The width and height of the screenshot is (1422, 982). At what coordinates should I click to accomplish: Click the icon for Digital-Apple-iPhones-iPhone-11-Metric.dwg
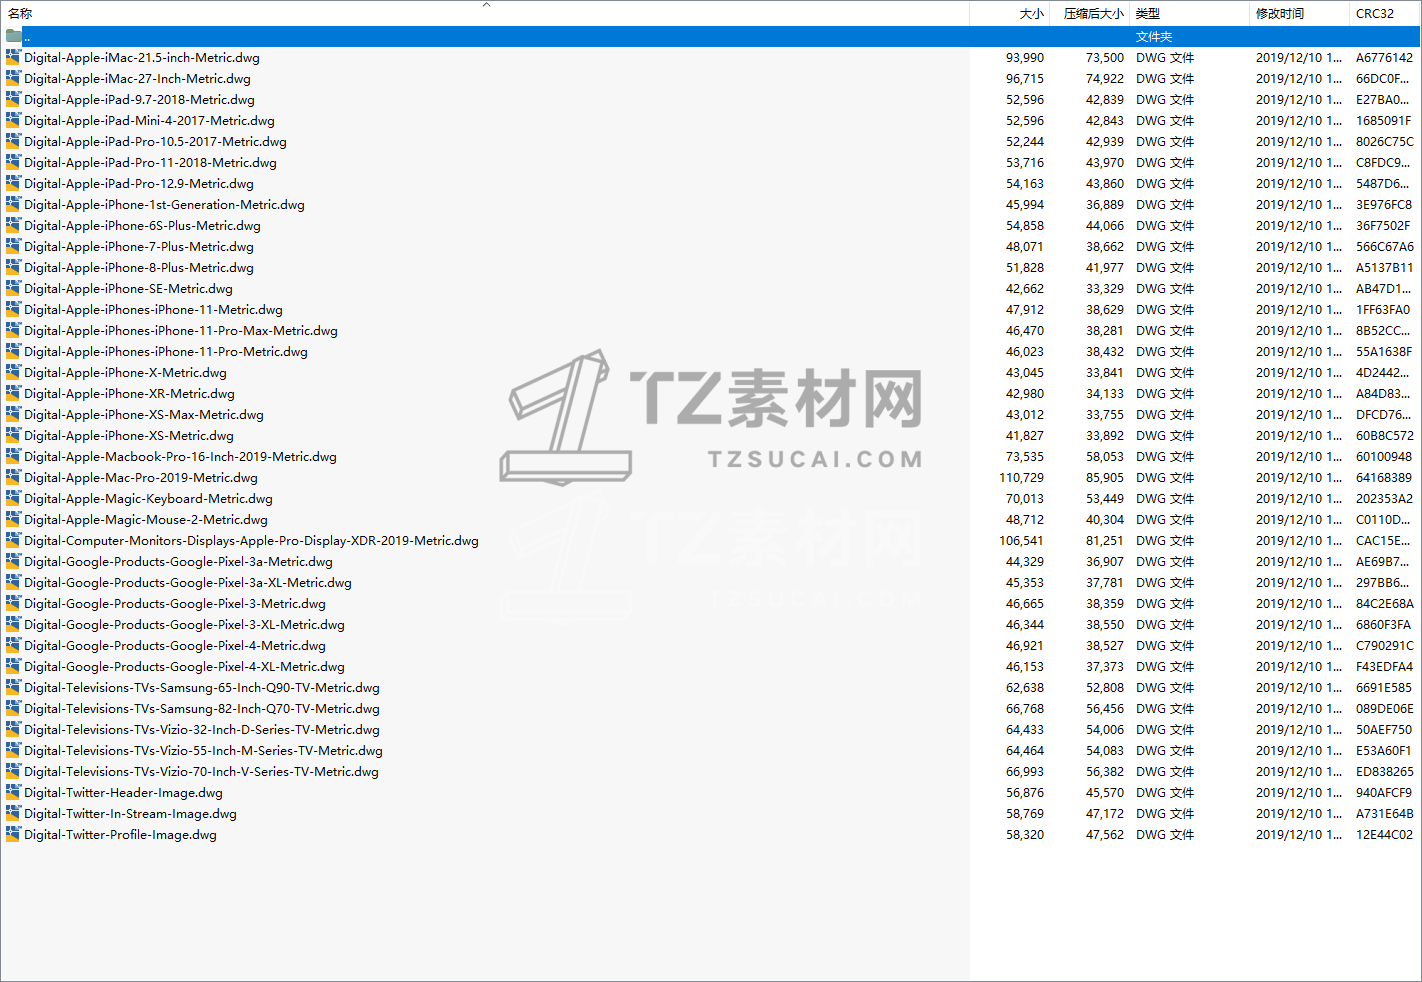[x=13, y=310]
